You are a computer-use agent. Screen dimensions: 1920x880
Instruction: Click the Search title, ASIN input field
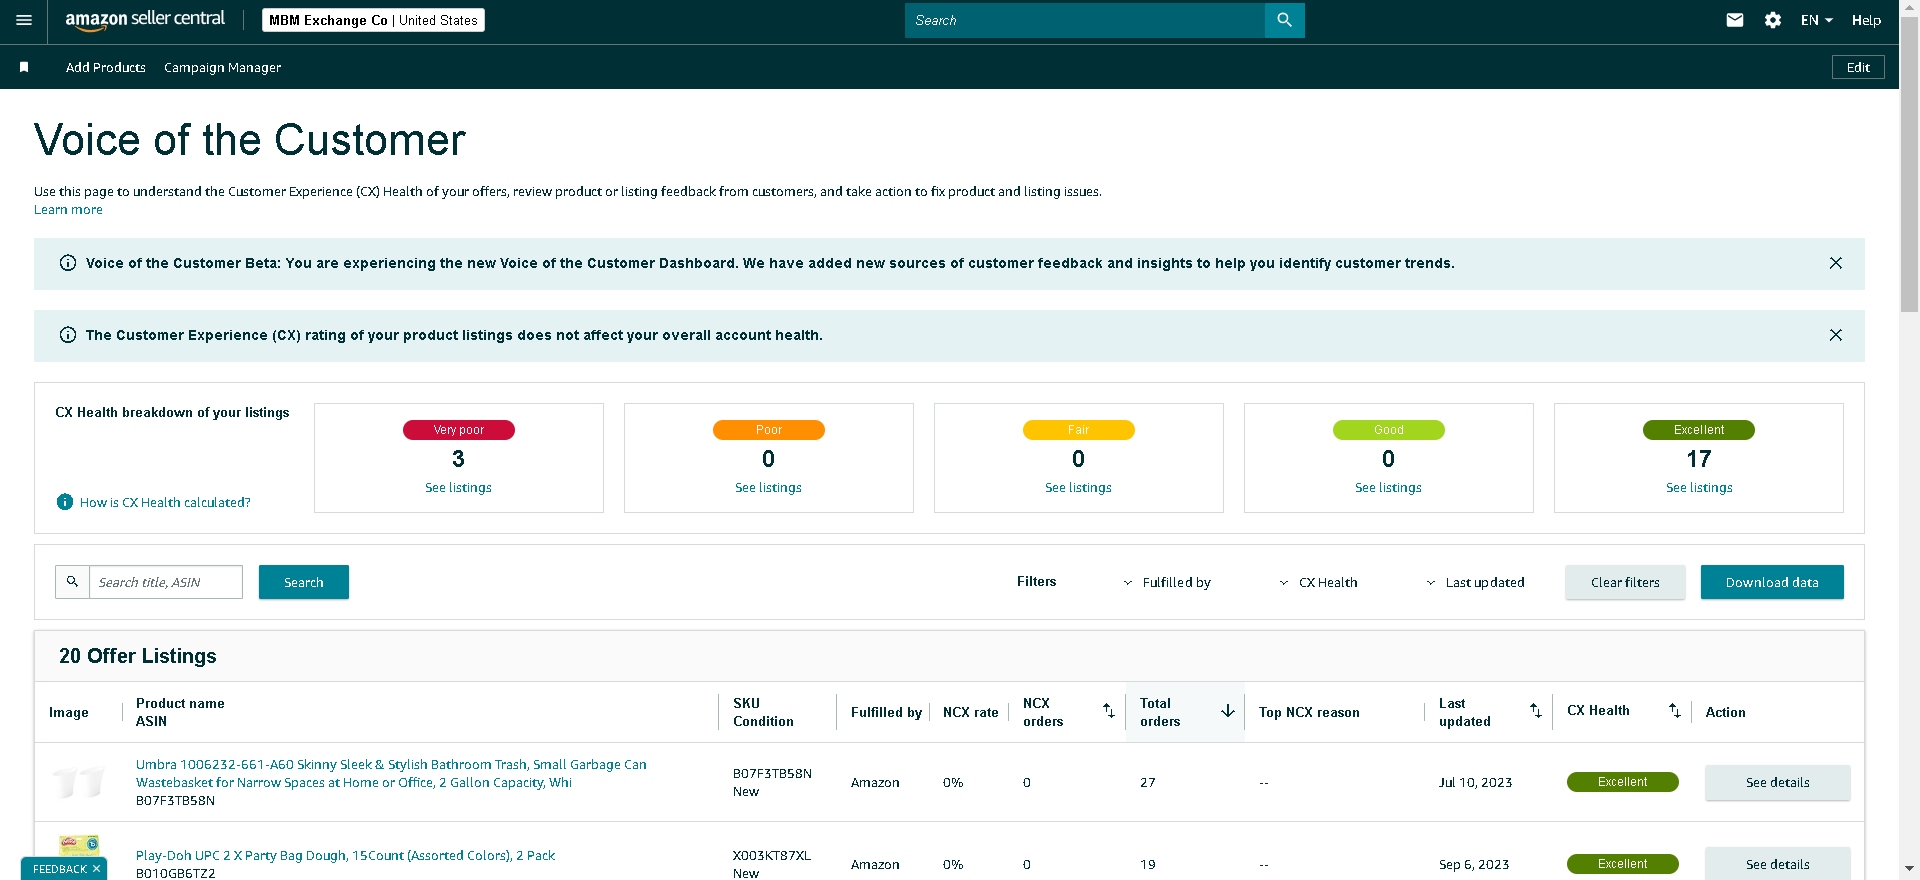click(x=166, y=582)
